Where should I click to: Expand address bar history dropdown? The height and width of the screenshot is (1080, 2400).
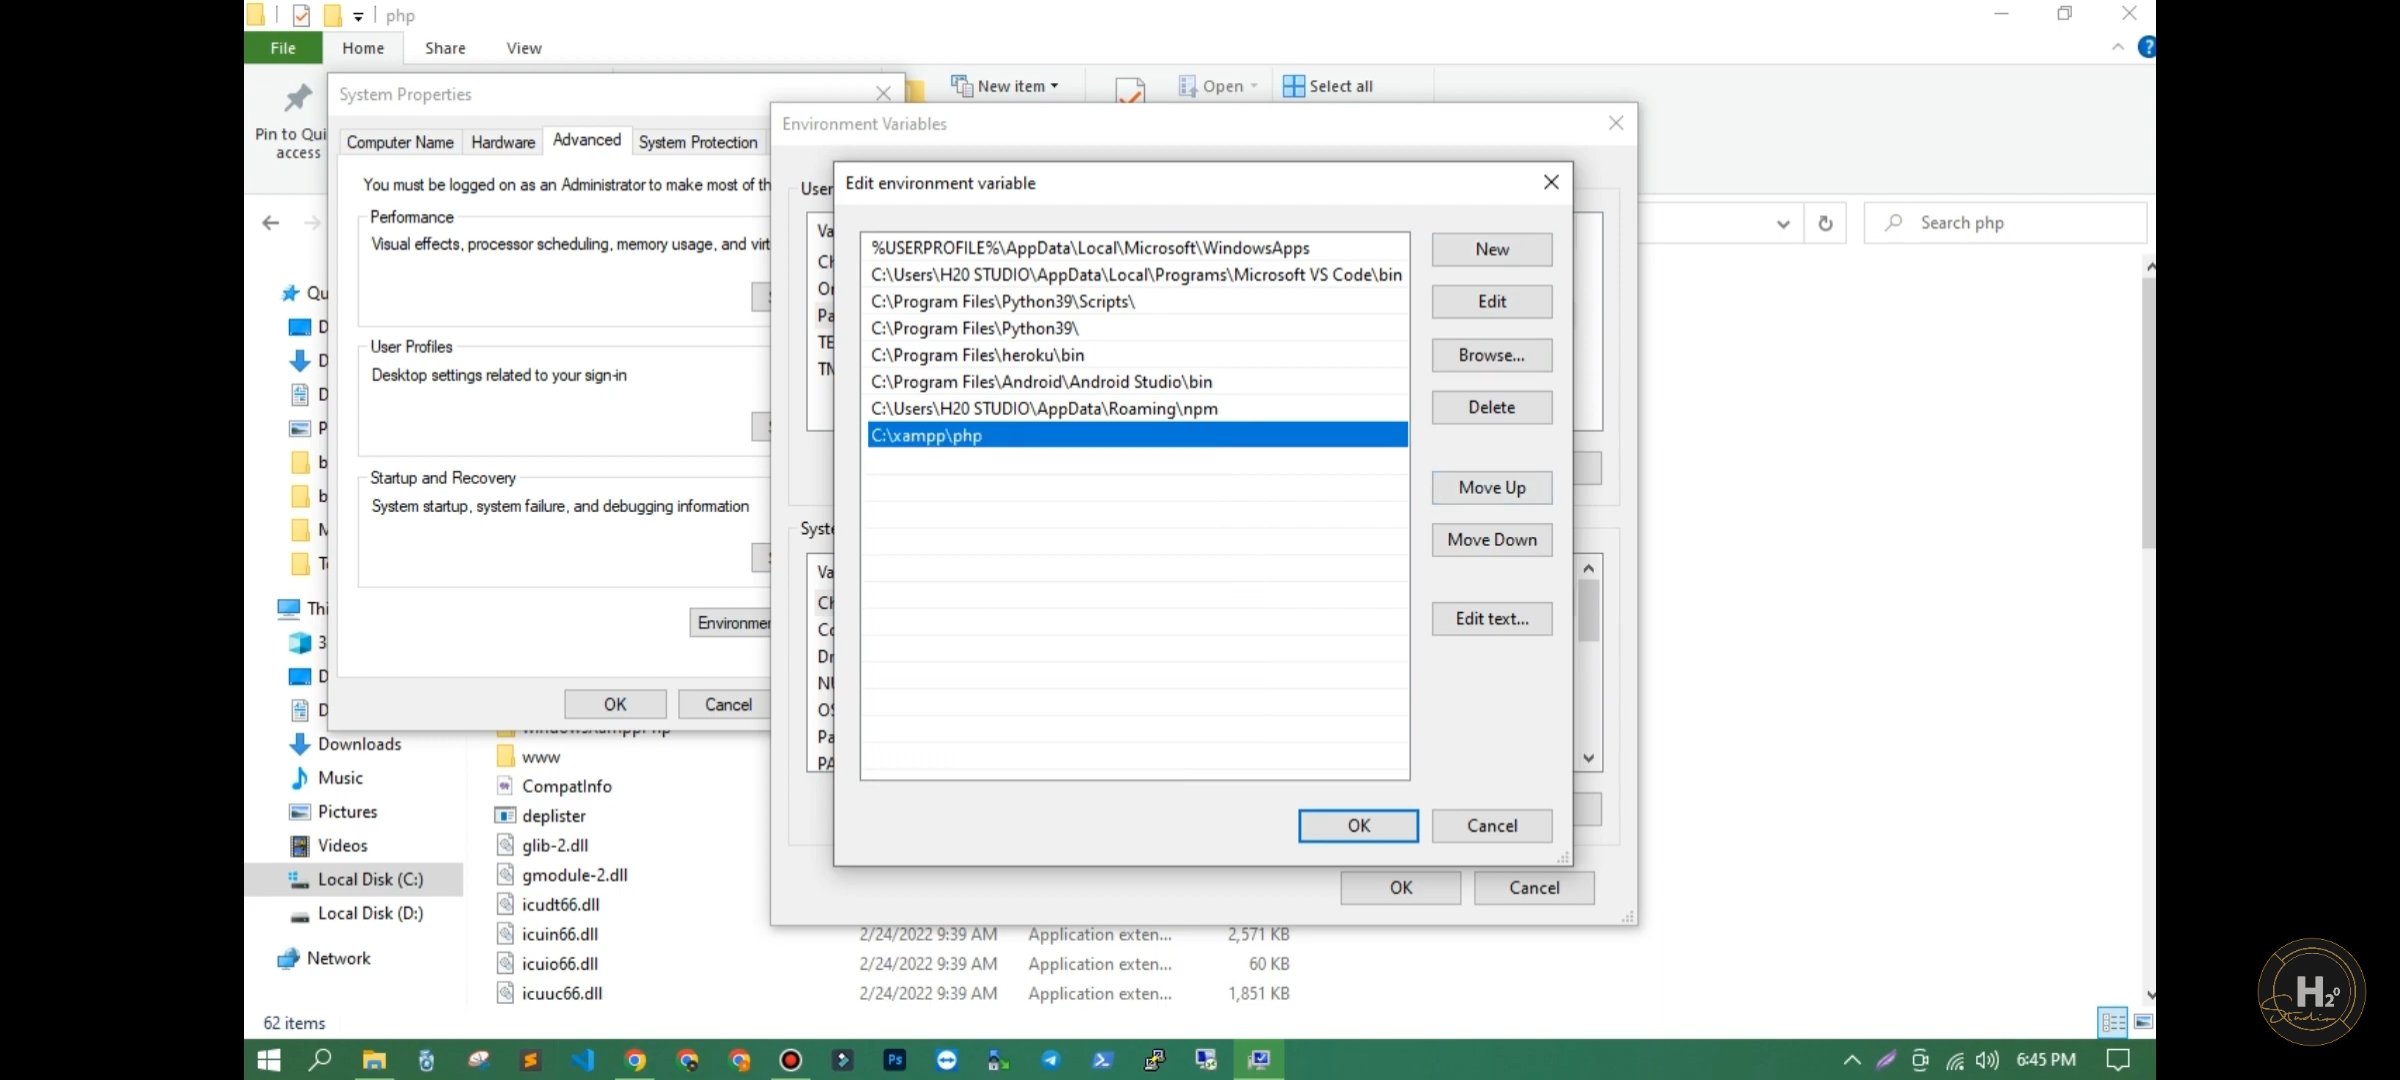1782,224
